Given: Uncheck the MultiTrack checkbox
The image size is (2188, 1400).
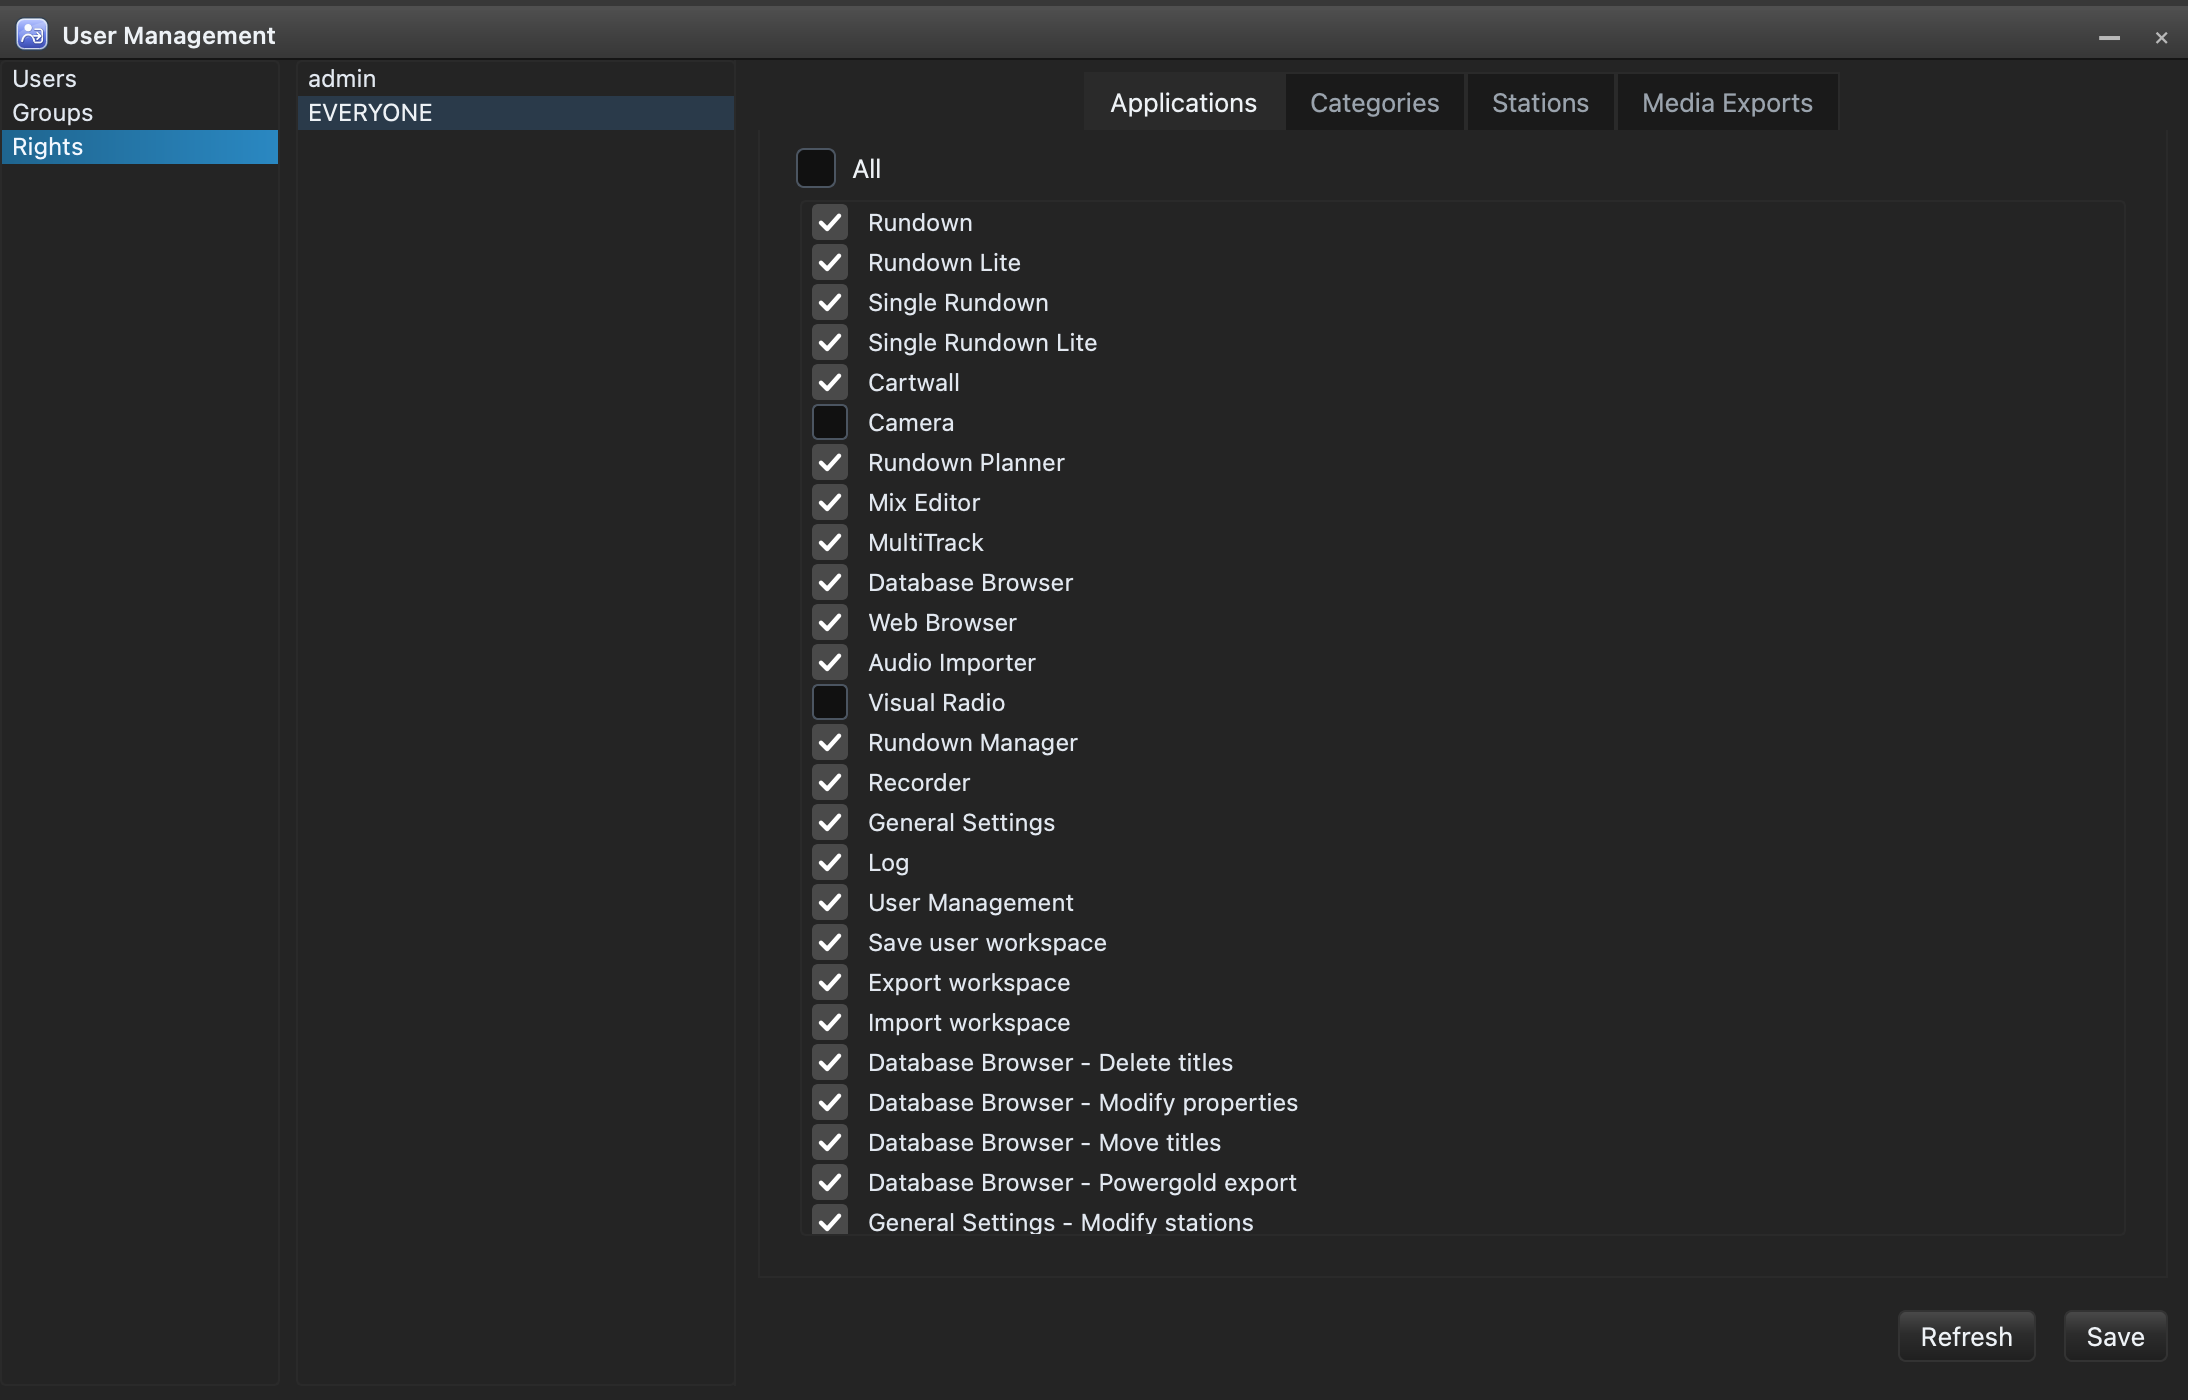Looking at the screenshot, I should click(x=830, y=543).
